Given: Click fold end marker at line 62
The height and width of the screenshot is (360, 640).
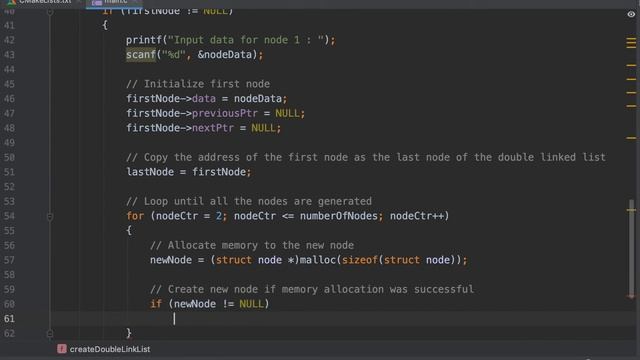Looking at the screenshot, I should coord(50,334).
